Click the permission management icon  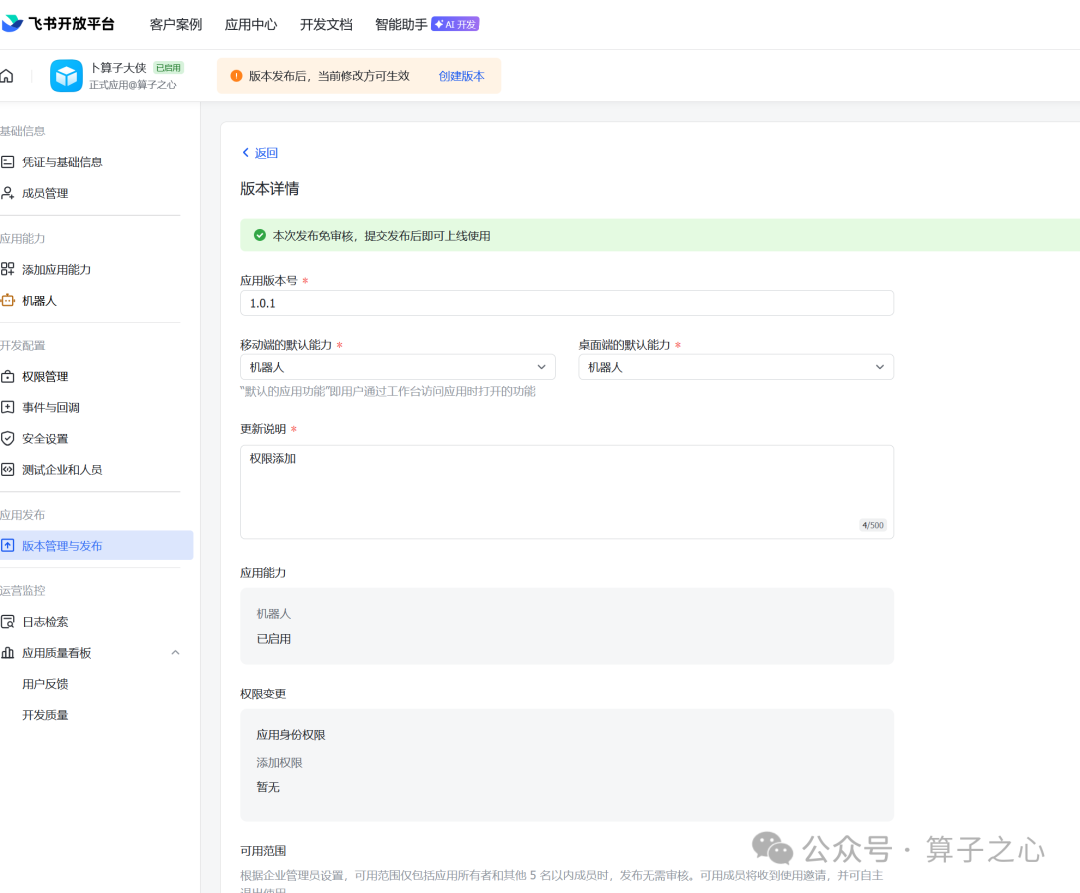pyautogui.click(x=8, y=377)
